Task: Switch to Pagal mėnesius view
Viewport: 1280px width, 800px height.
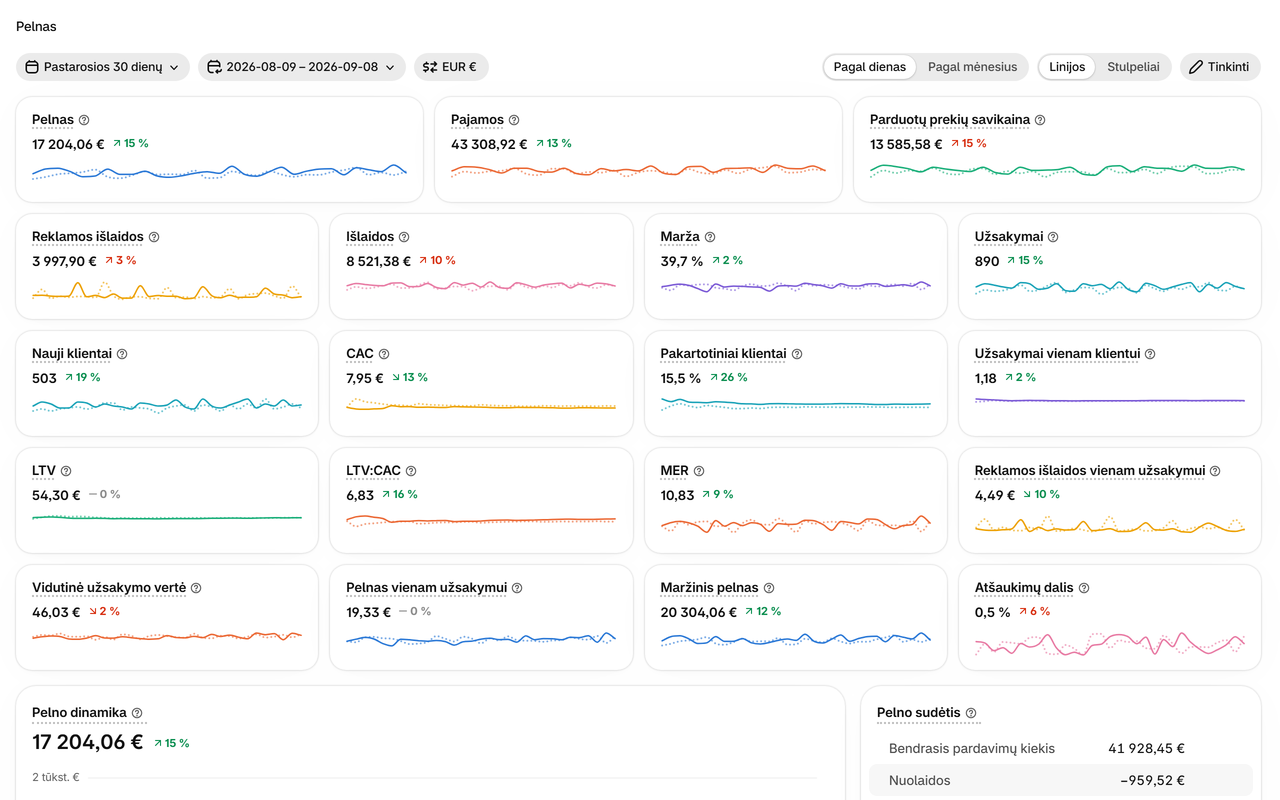Action: 972,67
